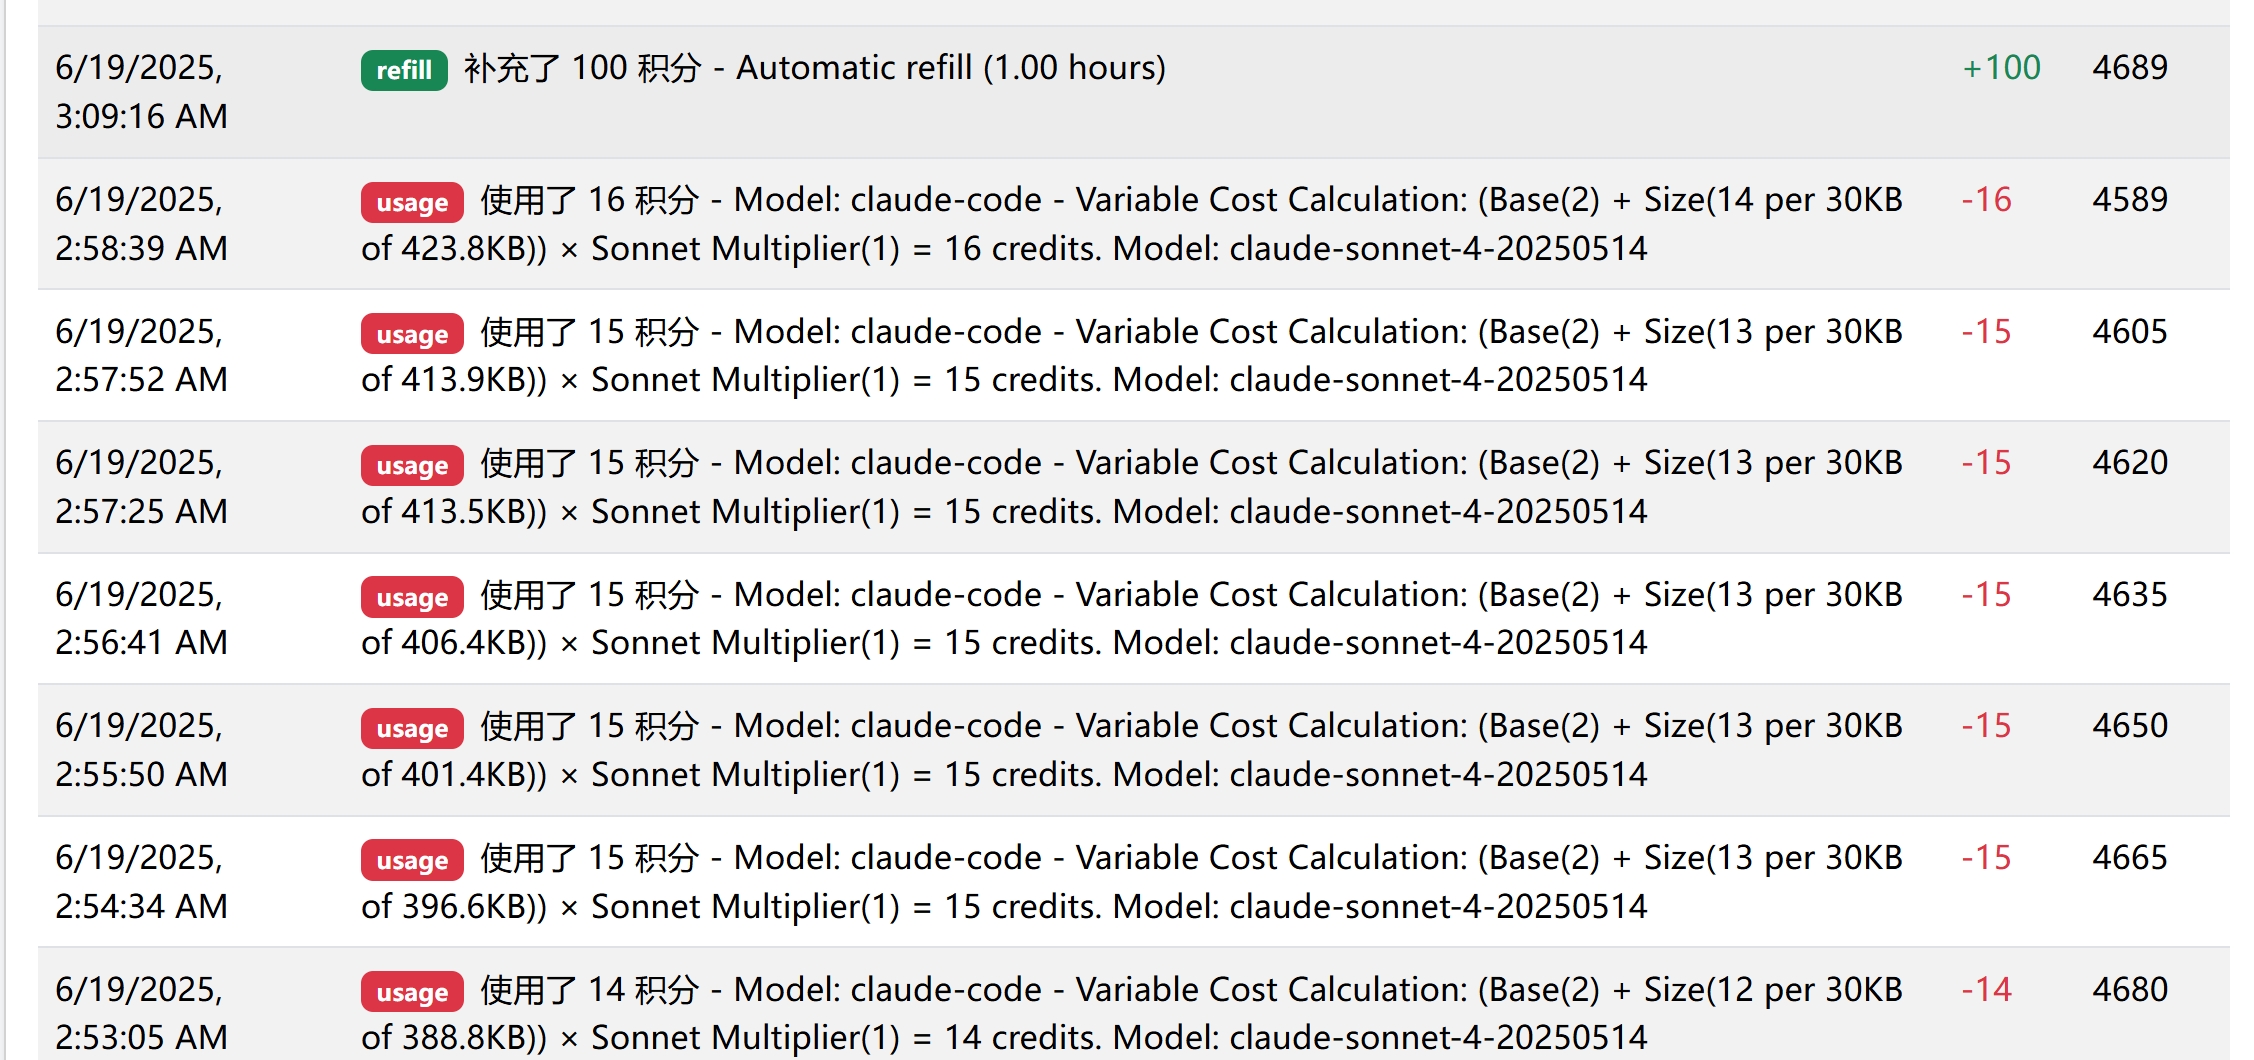Click the usage badge at 2:57:52 AM

click(412, 334)
